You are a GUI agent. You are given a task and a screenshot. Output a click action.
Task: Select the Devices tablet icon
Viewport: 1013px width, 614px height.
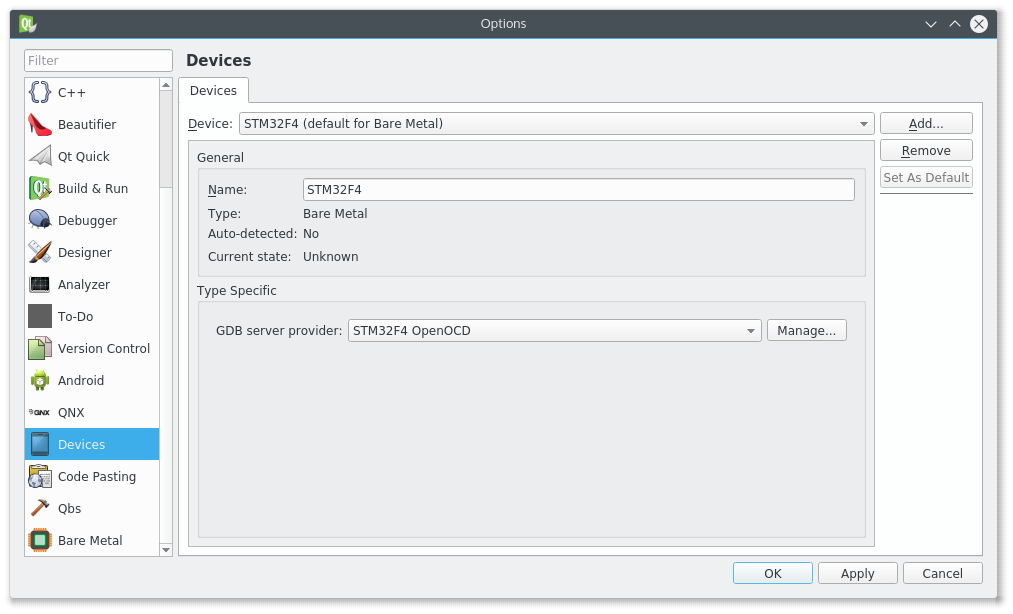click(x=39, y=444)
